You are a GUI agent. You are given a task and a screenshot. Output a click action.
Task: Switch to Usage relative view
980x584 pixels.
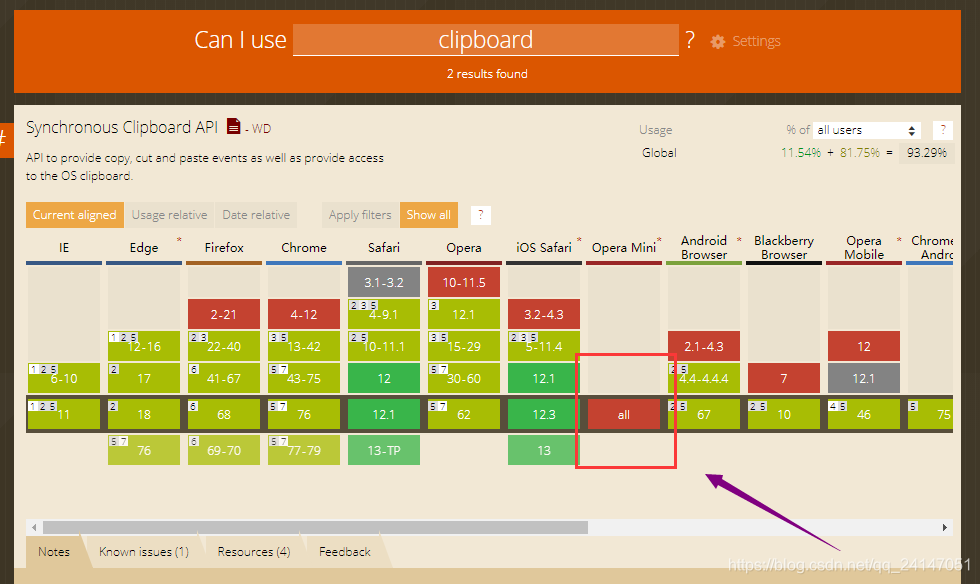169,215
